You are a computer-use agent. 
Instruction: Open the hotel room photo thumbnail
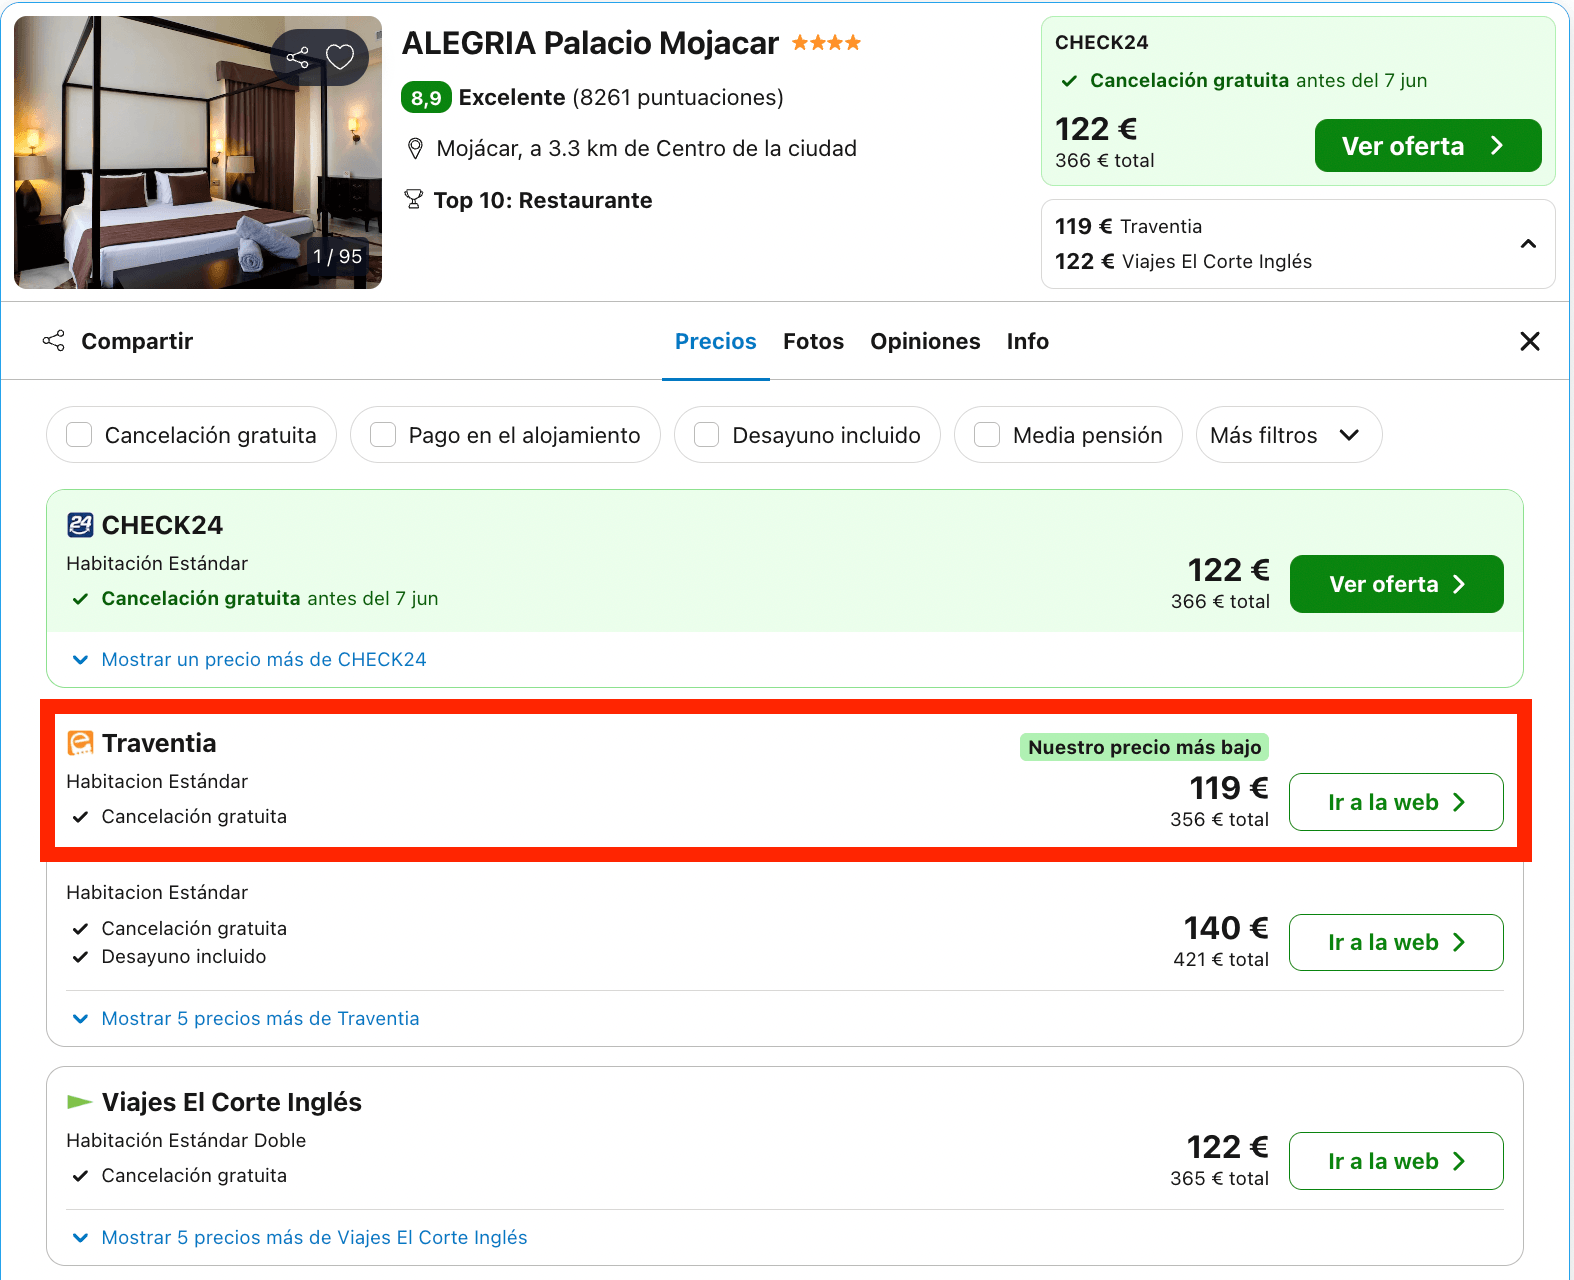pos(198,152)
